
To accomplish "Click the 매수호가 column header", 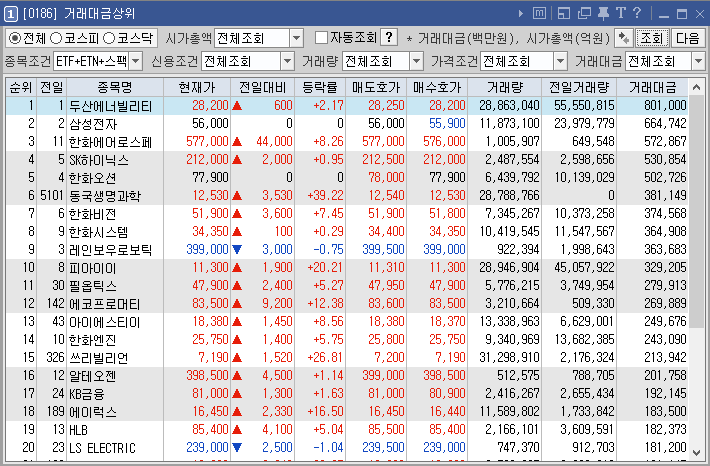I will [437, 87].
